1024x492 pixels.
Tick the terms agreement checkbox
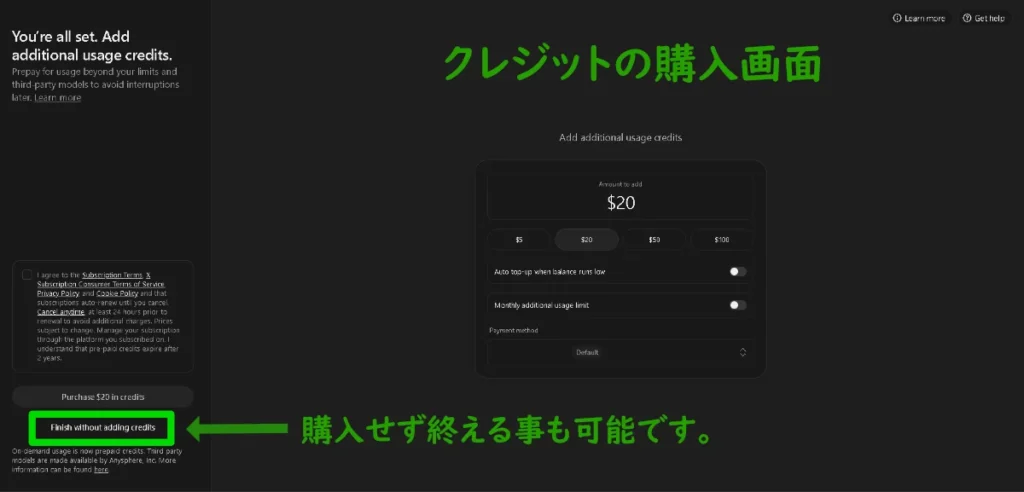[27, 275]
